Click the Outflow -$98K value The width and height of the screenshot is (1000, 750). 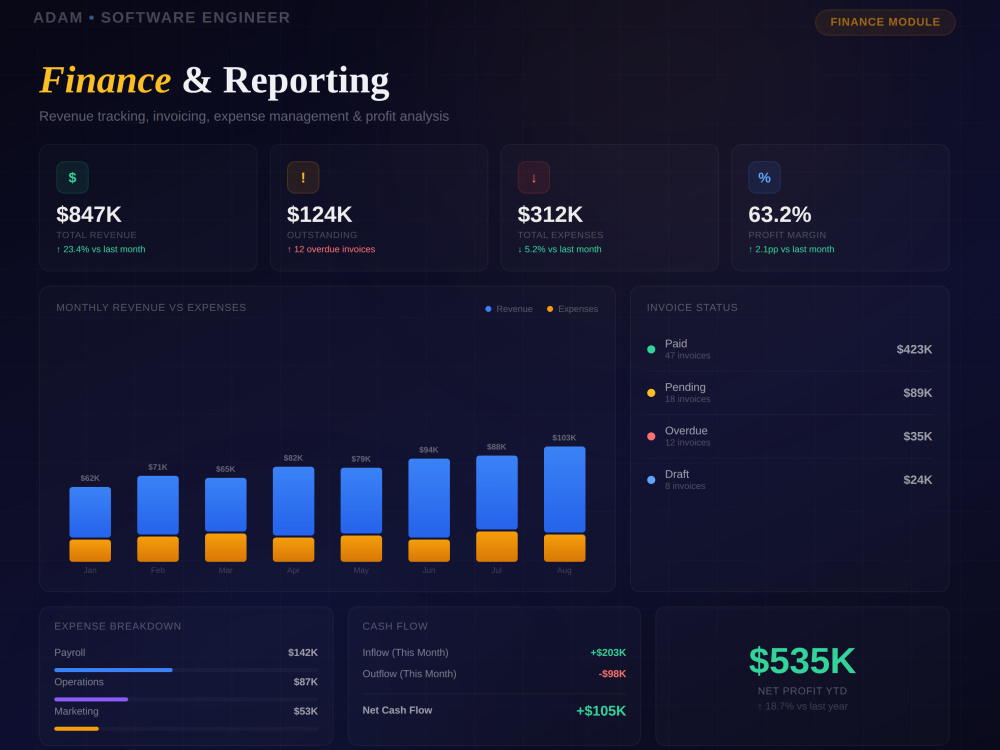612,674
